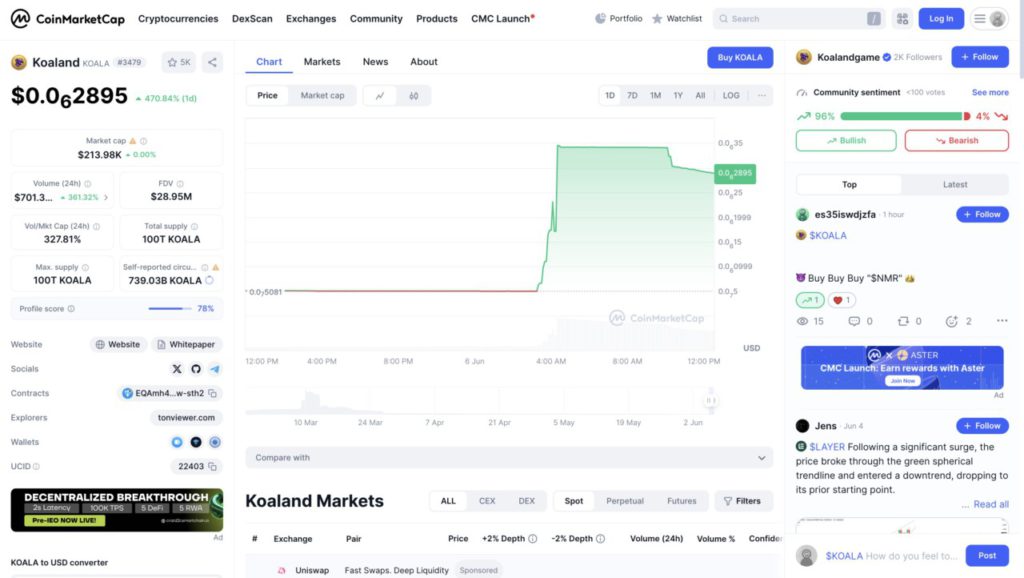This screenshot has width=1024, height=578.
Task: Open the apps grid icon beside search
Action: click(x=903, y=19)
